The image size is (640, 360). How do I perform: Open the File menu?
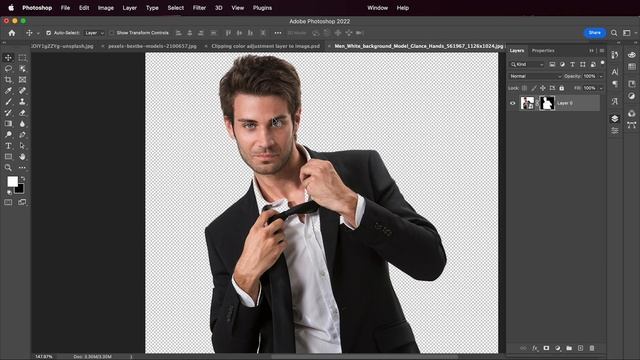pos(65,8)
